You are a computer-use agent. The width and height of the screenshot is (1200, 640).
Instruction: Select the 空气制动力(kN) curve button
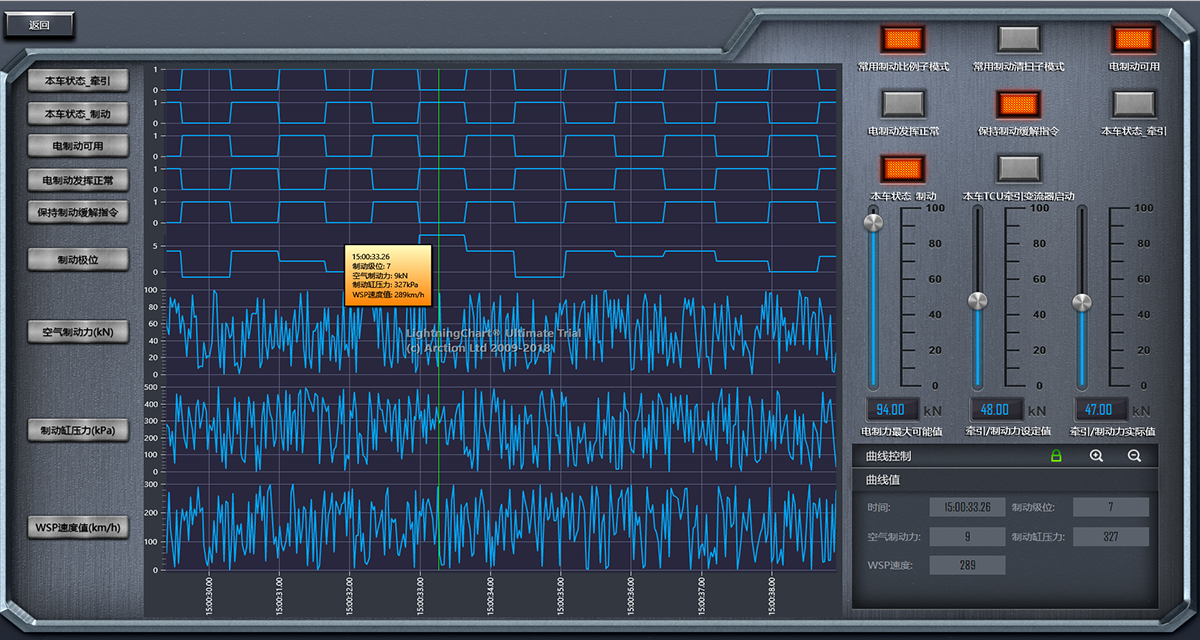click(x=79, y=332)
